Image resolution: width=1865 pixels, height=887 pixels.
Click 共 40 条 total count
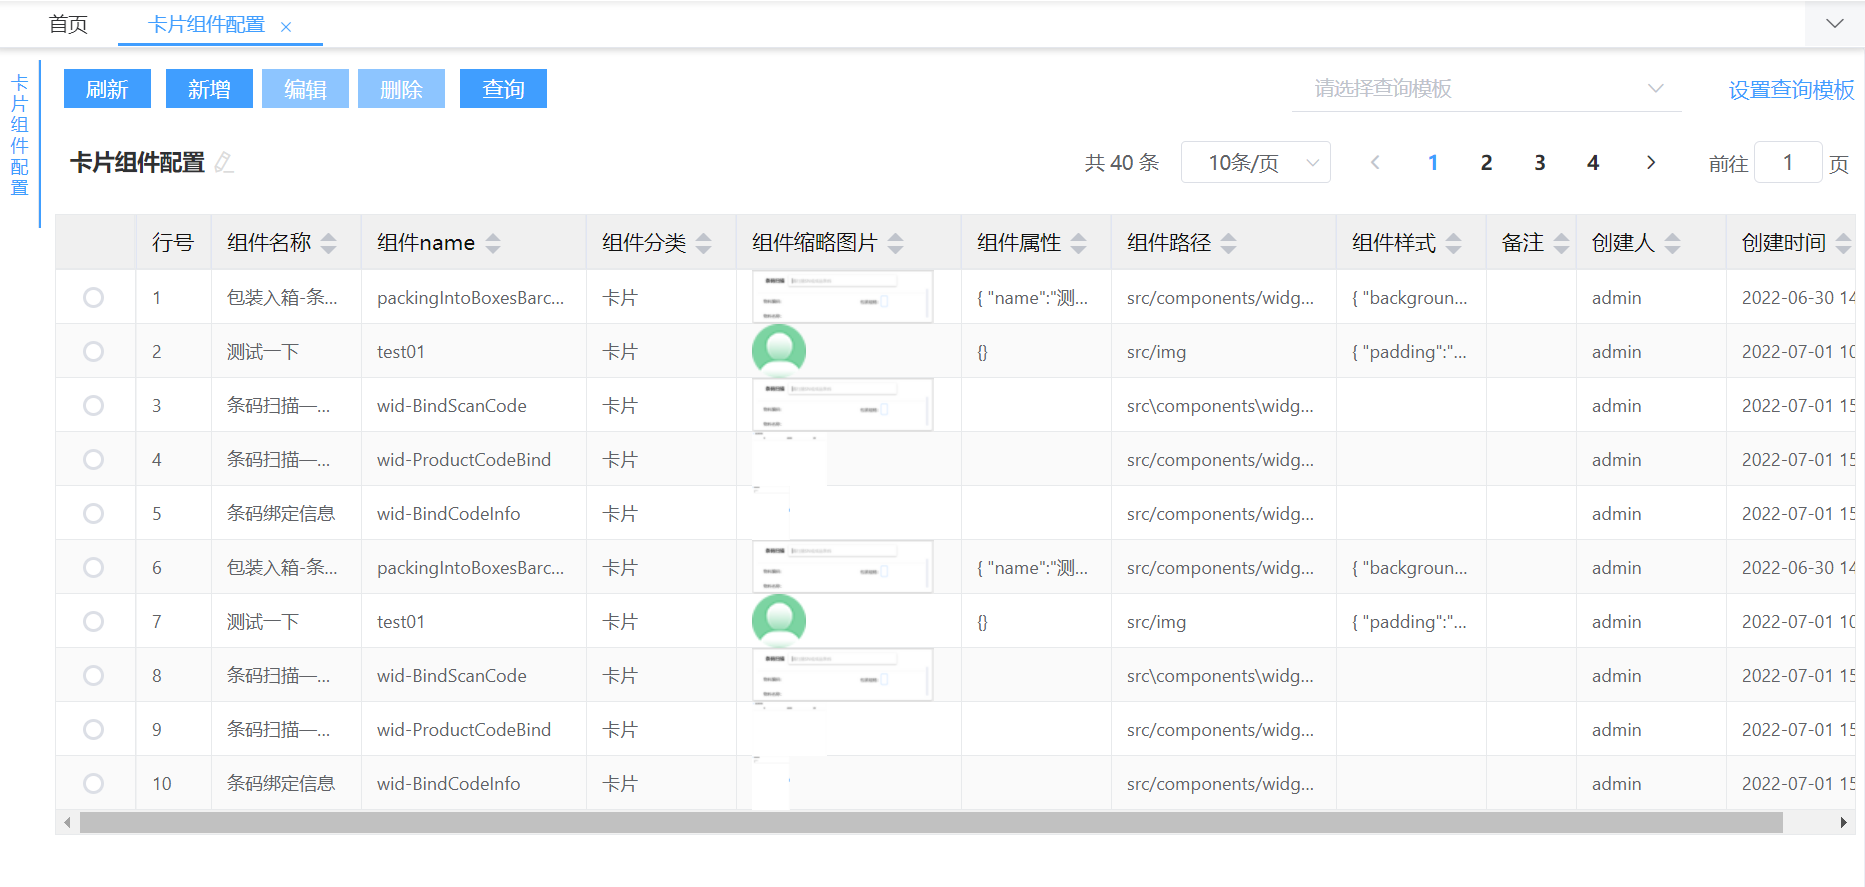coord(1122,162)
